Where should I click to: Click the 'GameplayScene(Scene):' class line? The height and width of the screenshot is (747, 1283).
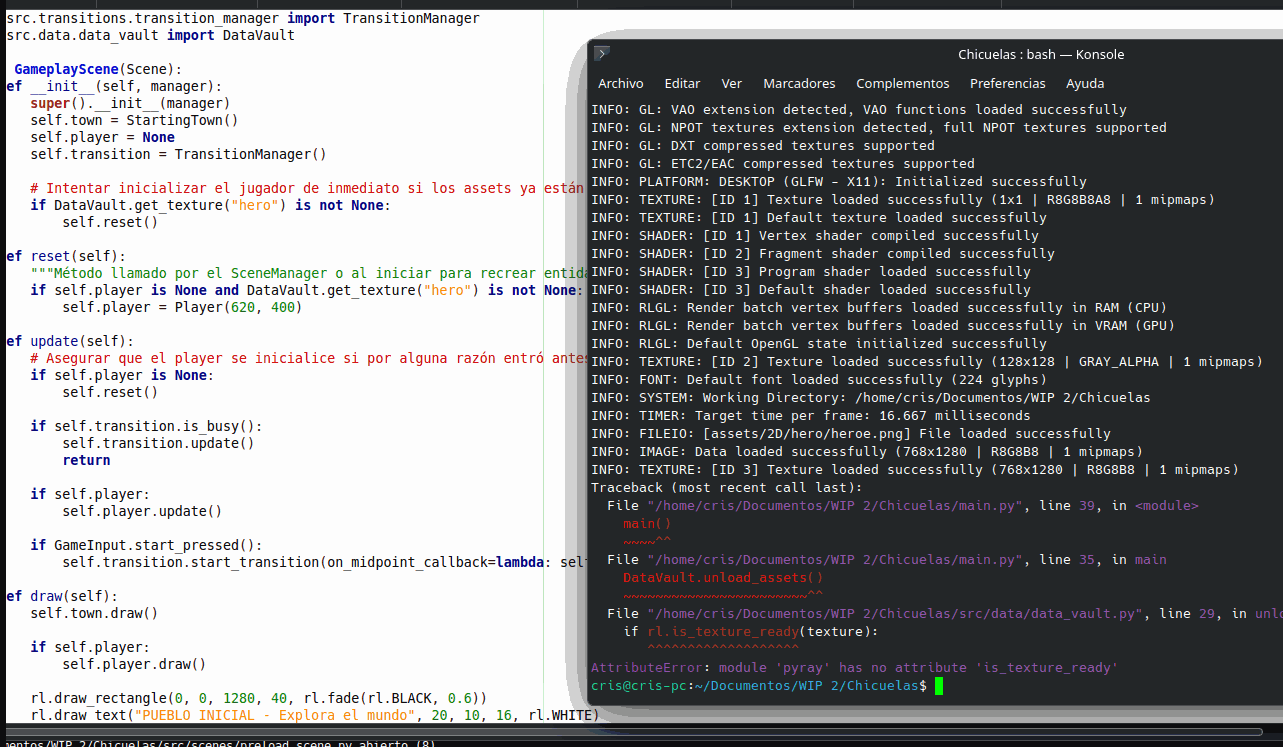pyautogui.click(x=99, y=69)
